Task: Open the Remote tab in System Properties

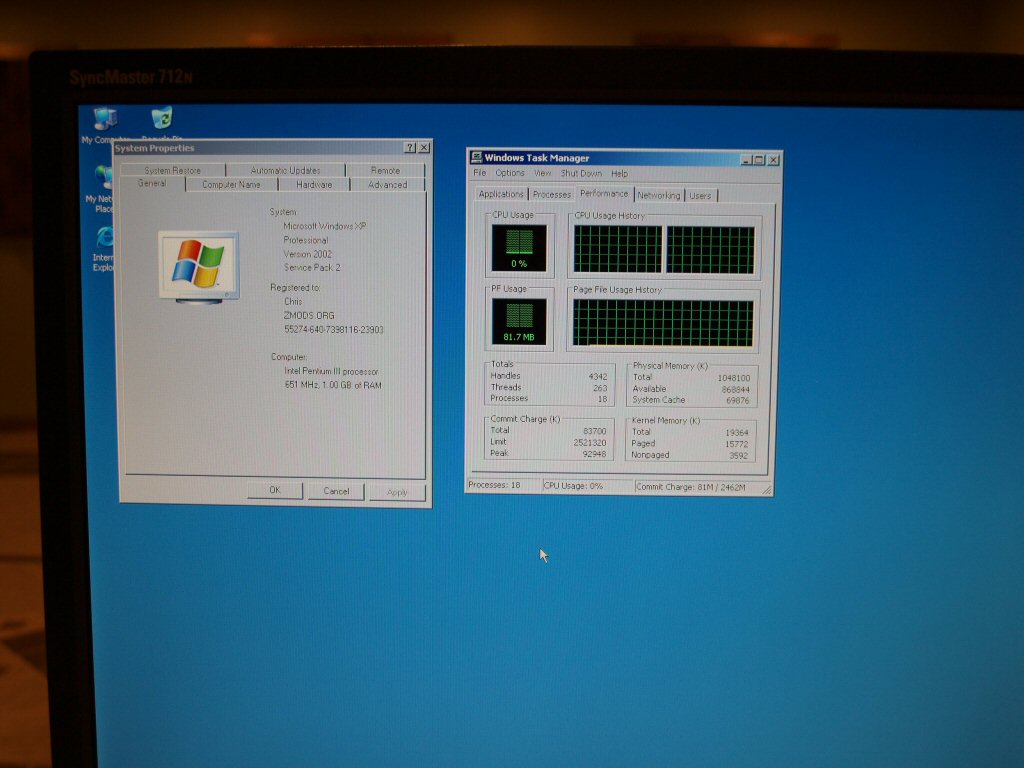Action: 385,170
